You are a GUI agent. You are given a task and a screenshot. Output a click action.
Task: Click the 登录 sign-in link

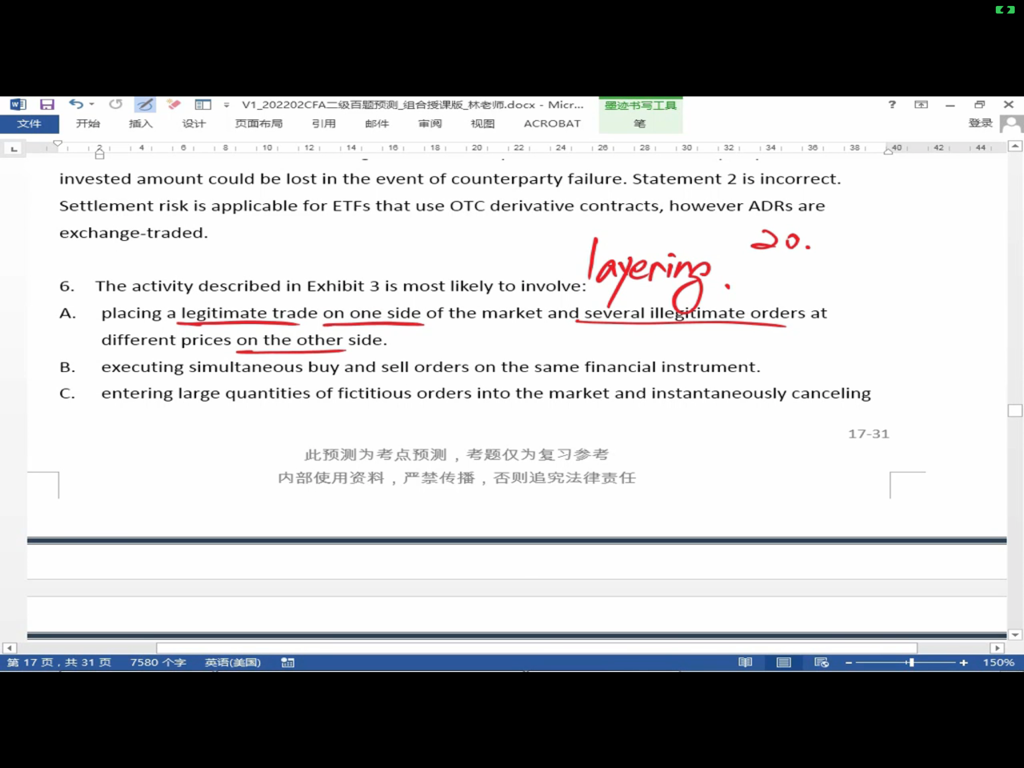[x=980, y=123]
